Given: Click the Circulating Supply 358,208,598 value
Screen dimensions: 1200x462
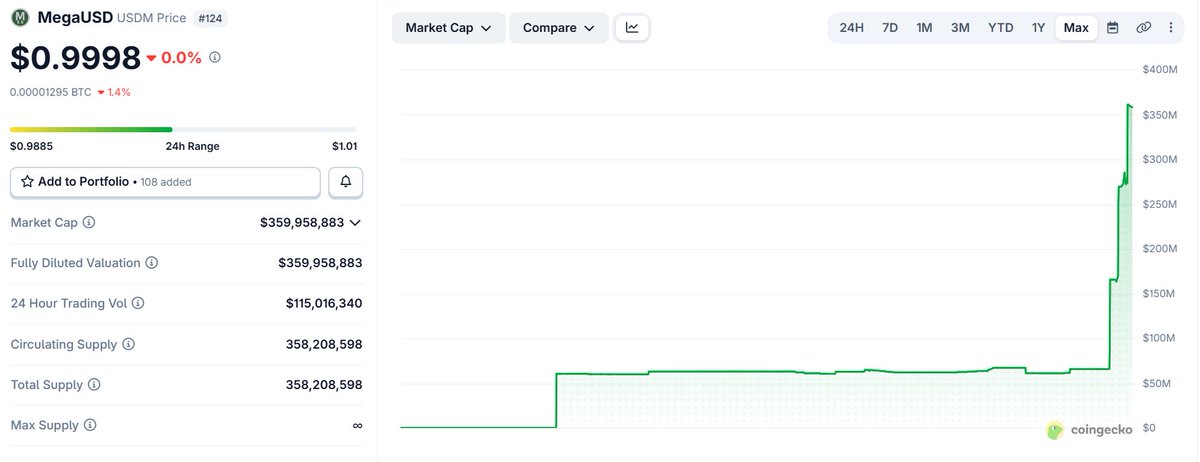Looking at the screenshot, I should (x=324, y=344).
